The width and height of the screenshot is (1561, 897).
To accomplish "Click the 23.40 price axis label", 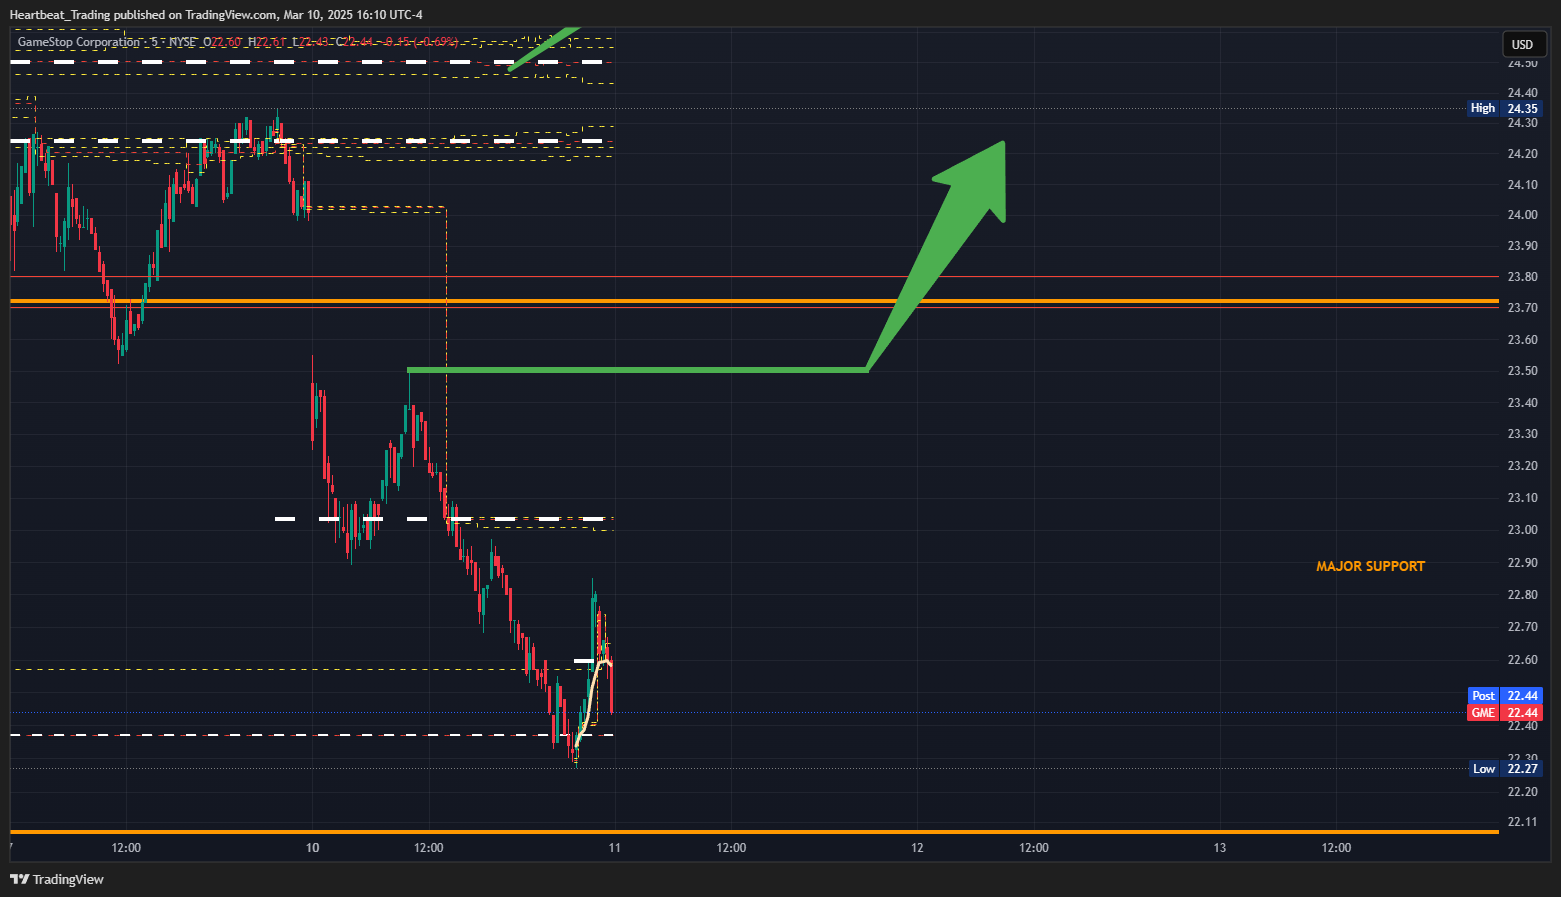I will point(1522,403).
